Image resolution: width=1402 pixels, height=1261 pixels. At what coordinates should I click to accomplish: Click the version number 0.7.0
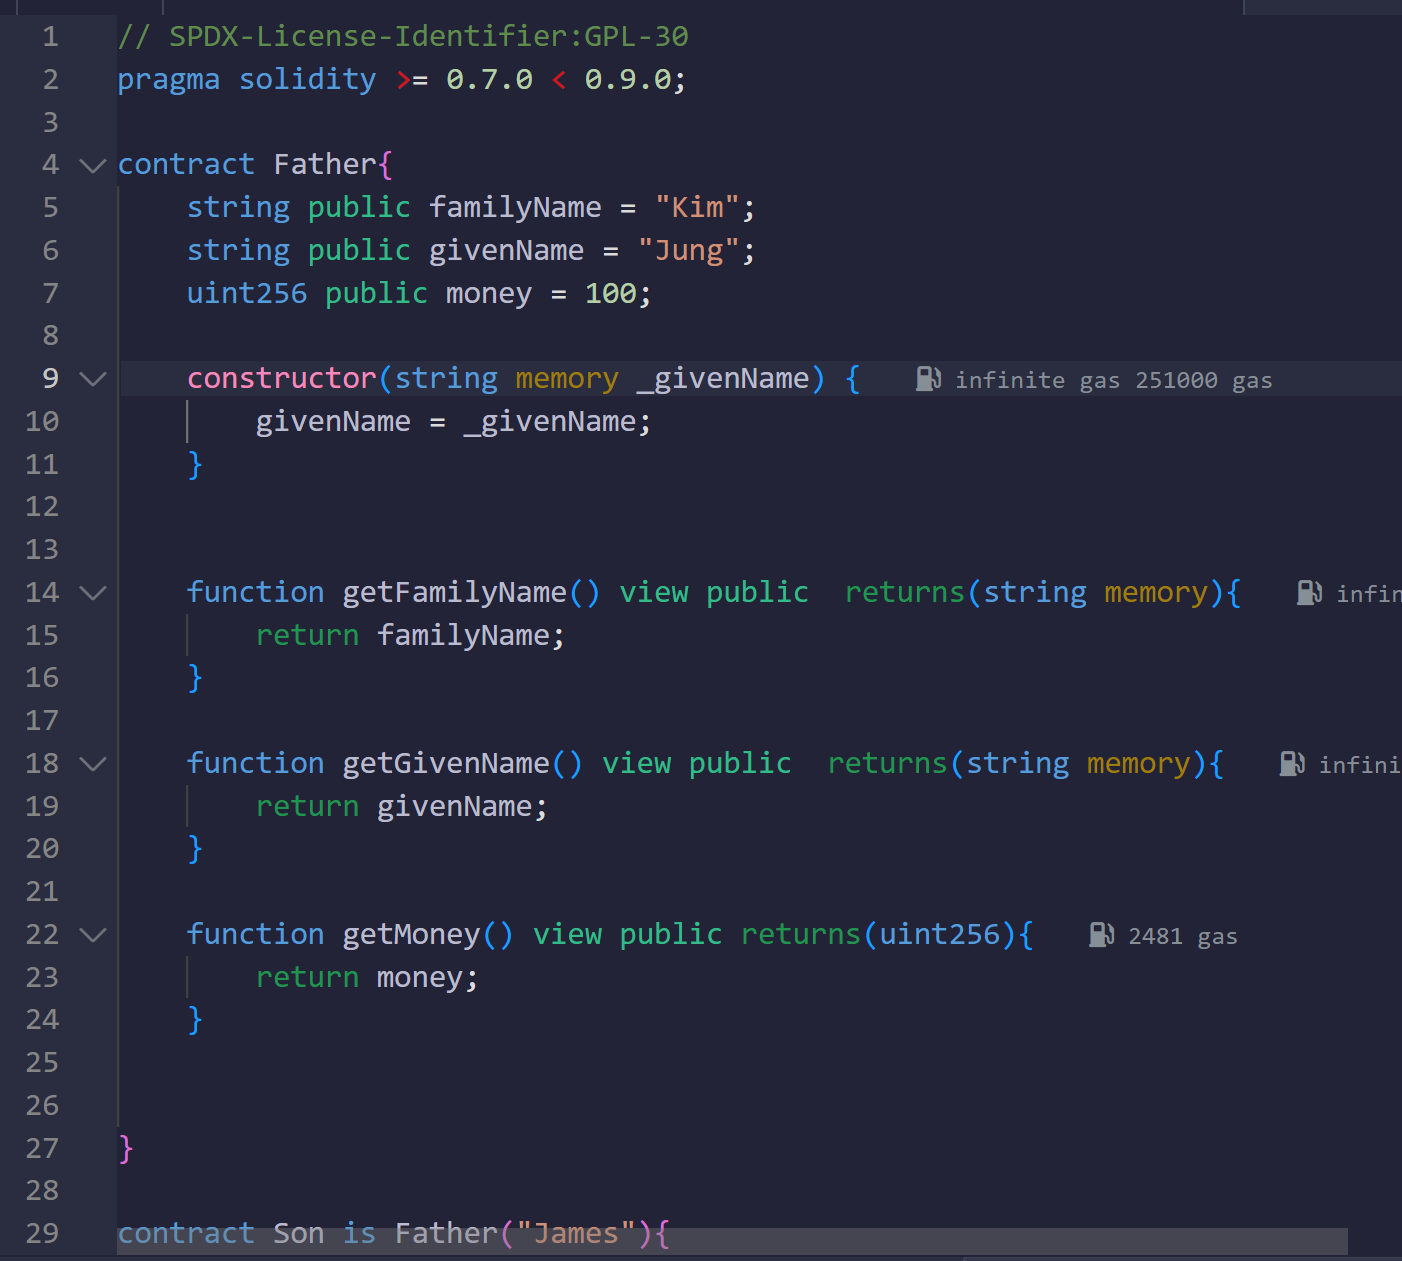coord(489,80)
